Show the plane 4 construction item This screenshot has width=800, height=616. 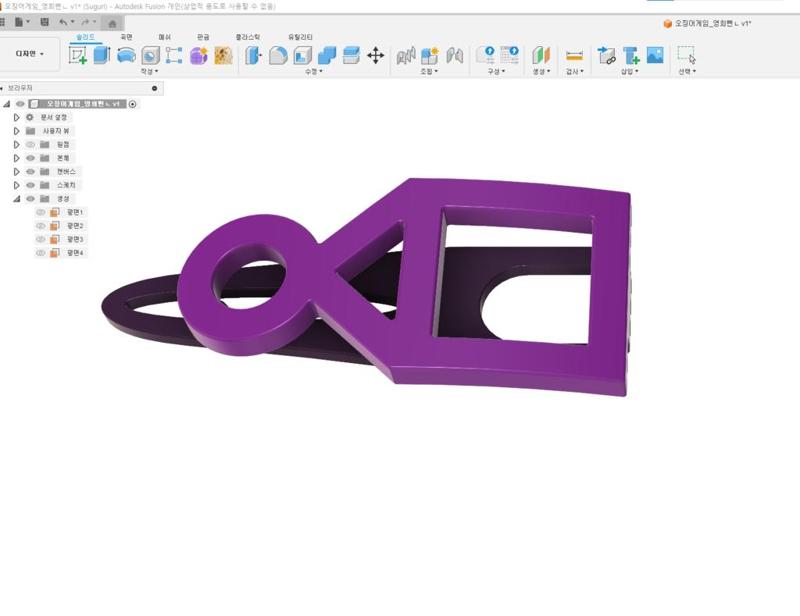coord(41,253)
